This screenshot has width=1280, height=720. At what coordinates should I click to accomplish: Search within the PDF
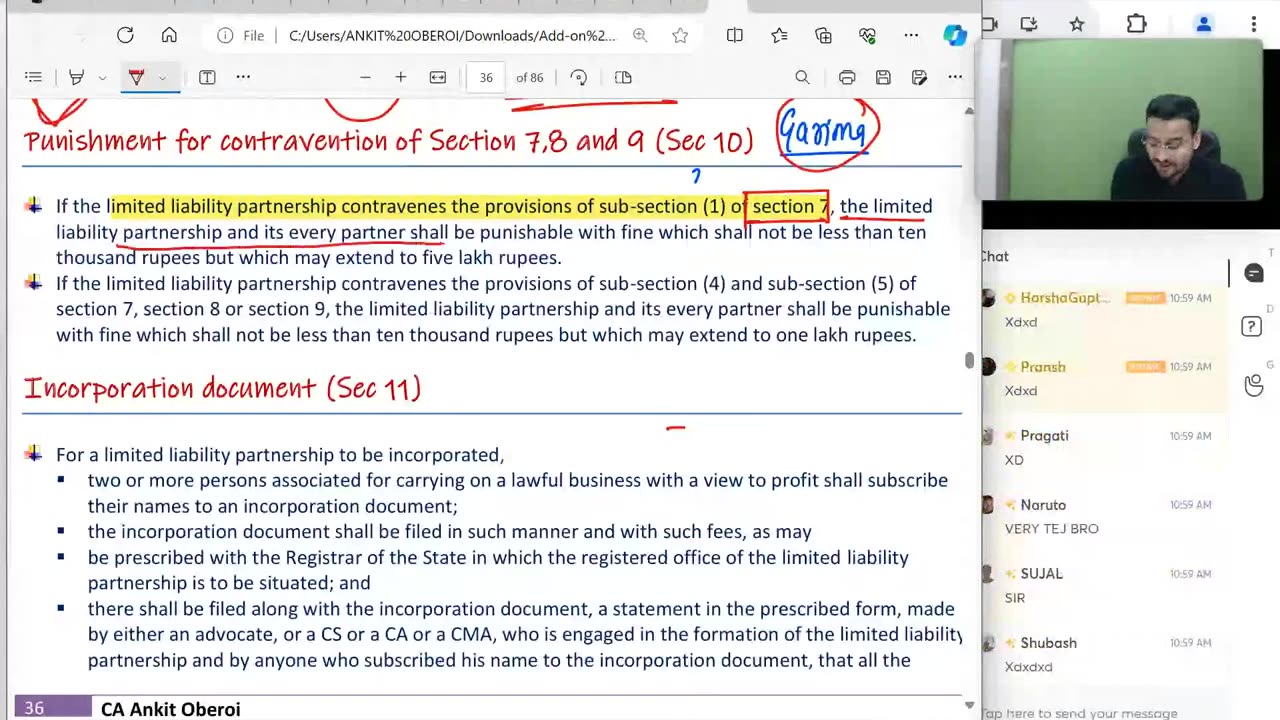coord(802,77)
